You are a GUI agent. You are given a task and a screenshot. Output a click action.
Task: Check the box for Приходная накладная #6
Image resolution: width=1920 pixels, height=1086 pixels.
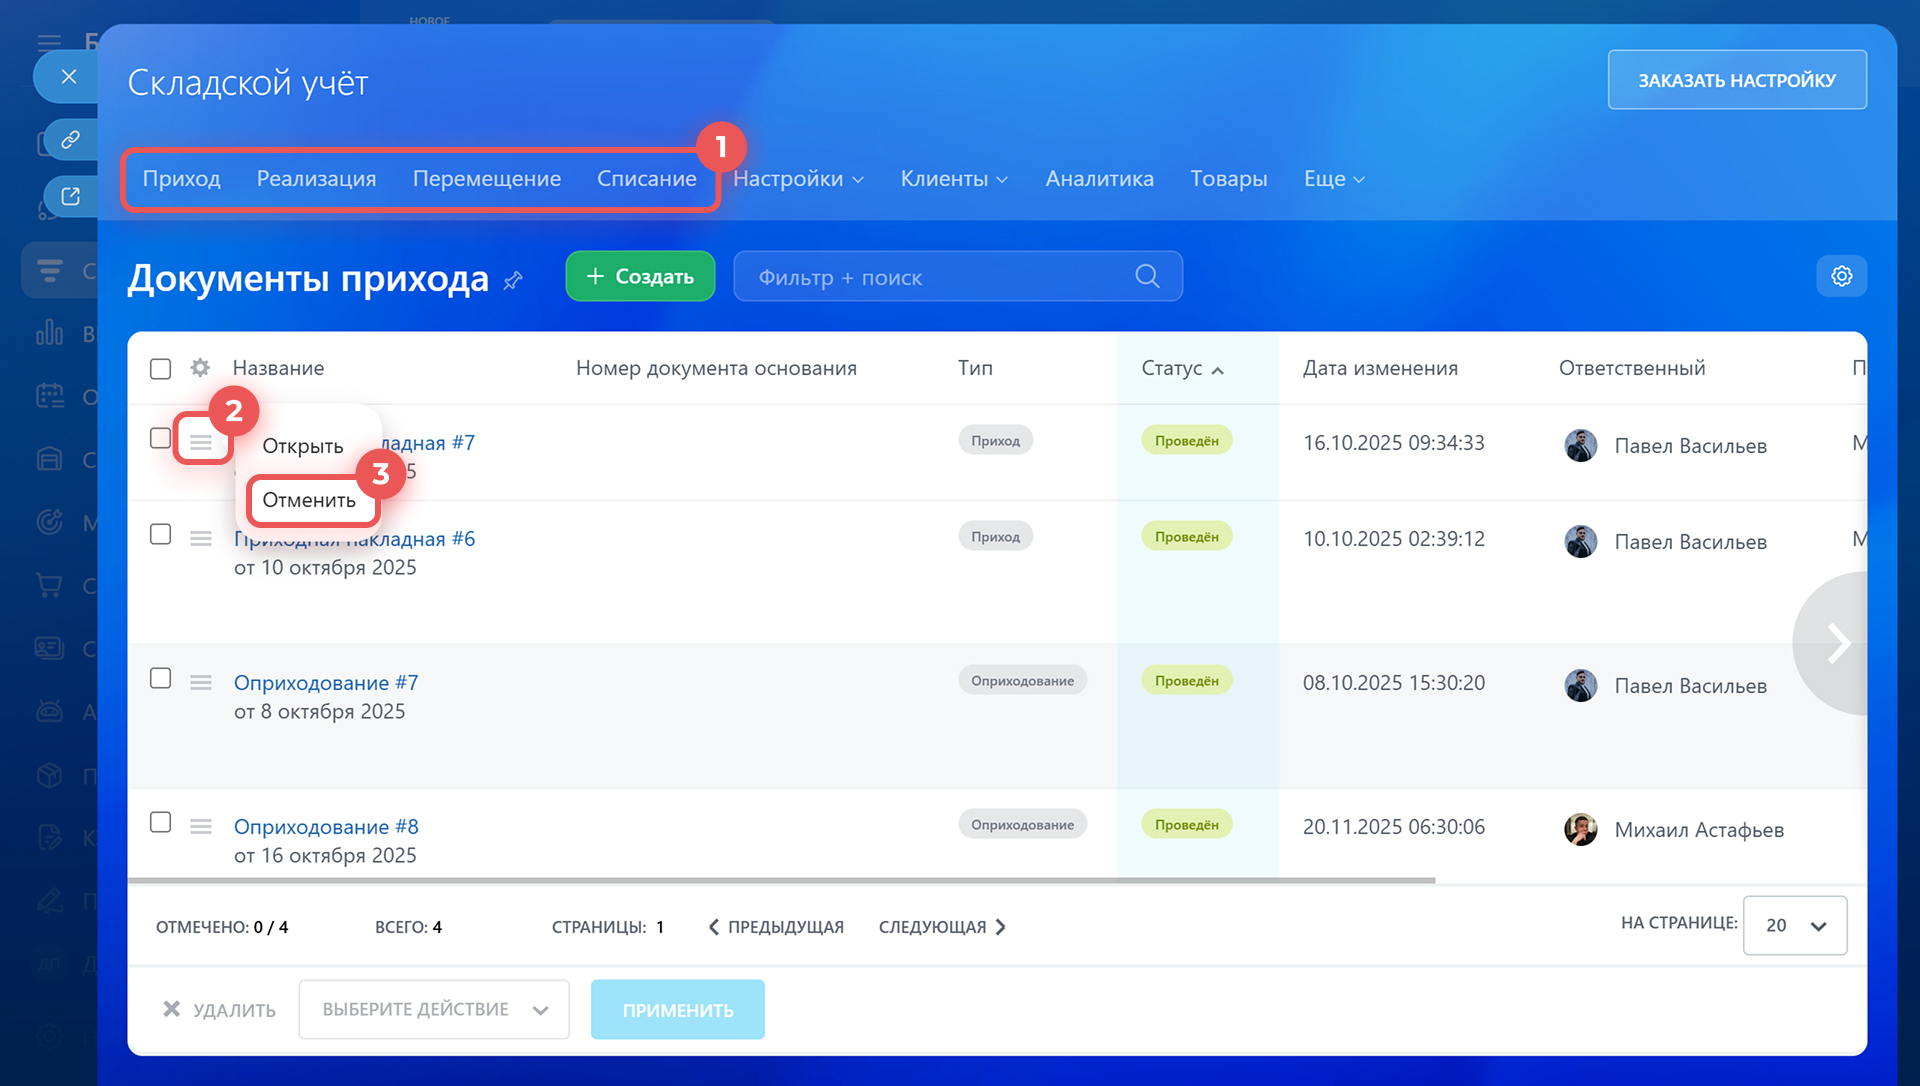point(160,534)
